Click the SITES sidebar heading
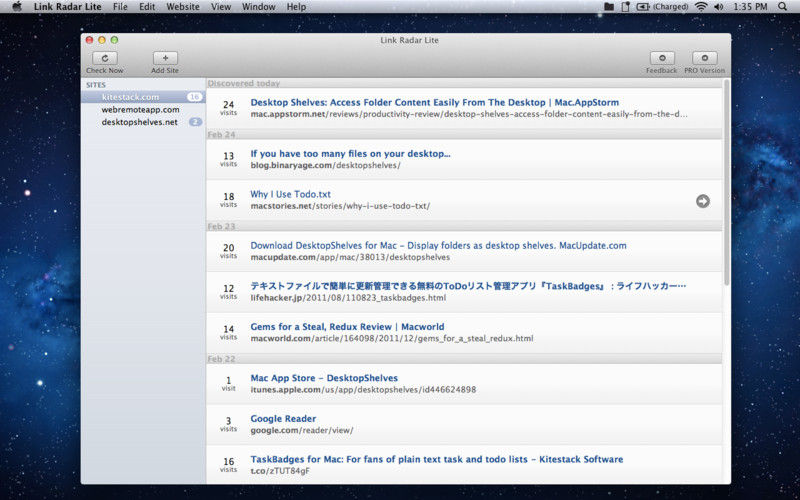800x500 pixels. coord(96,85)
